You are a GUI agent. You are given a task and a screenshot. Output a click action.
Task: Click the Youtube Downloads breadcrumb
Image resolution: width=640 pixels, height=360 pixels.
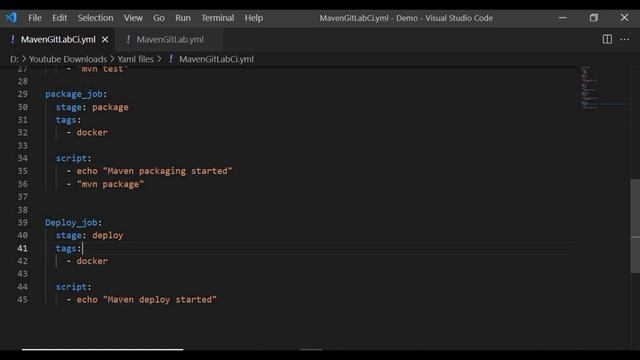[68, 59]
